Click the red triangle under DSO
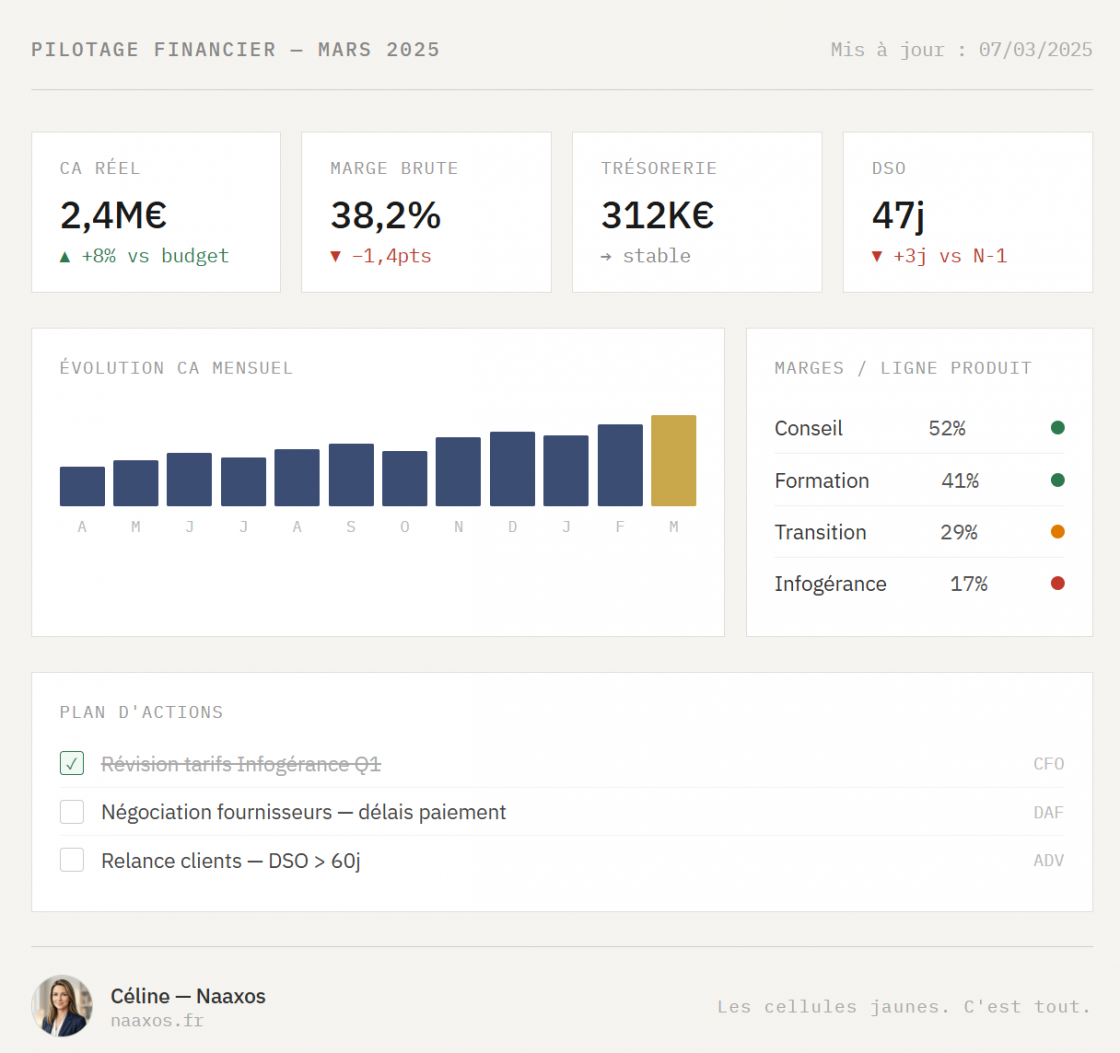Image resolution: width=1120 pixels, height=1053 pixels. [x=877, y=257]
